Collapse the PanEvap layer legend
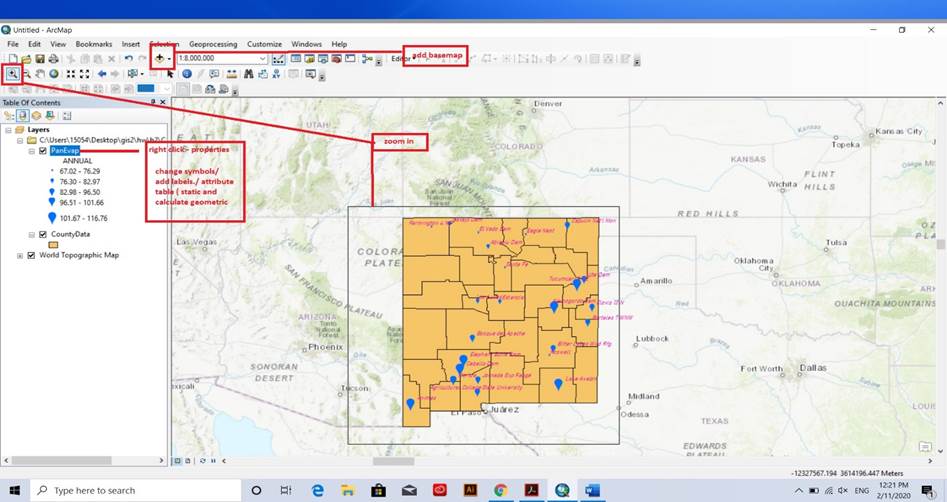 31,150
